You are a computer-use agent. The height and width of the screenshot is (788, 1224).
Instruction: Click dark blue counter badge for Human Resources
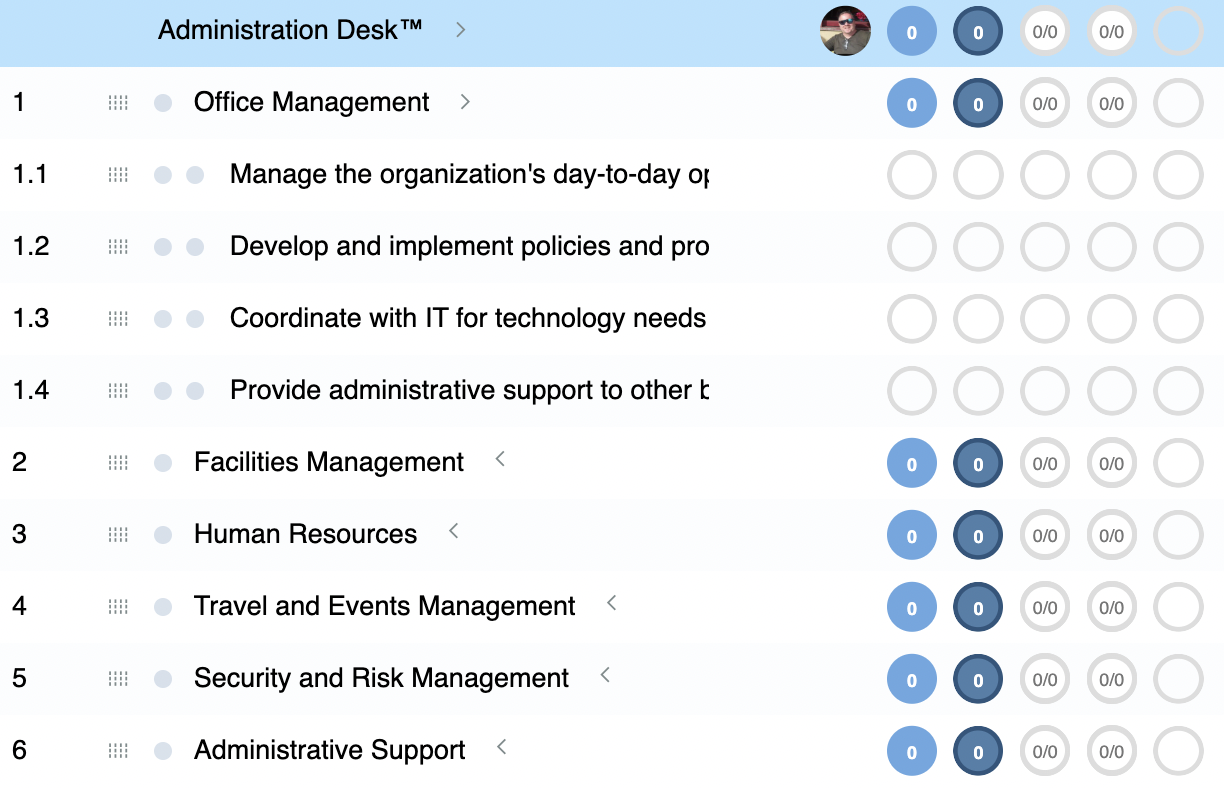coord(978,536)
